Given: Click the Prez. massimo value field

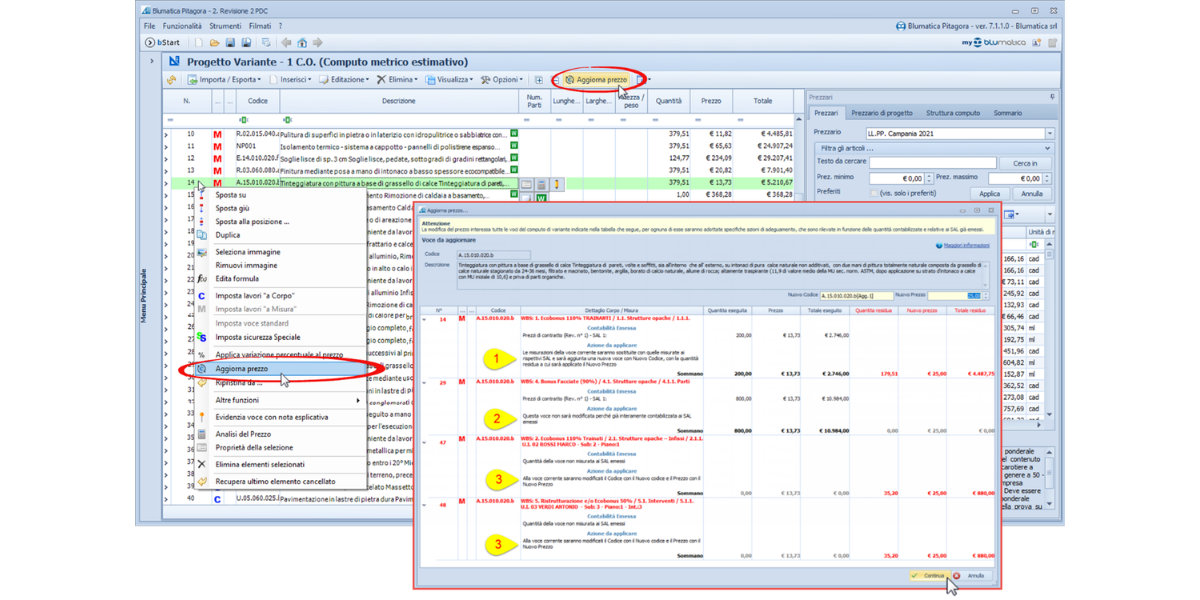Looking at the screenshot, I should [x=1014, y=178].
